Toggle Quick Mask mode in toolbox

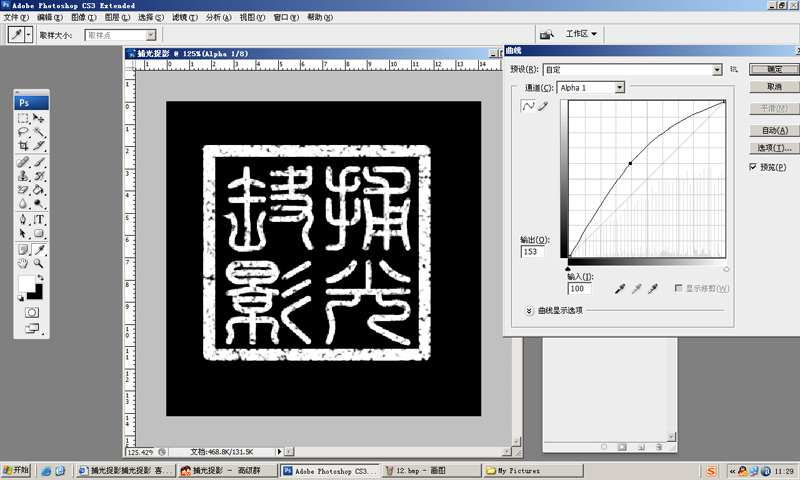tap(31, 311)
